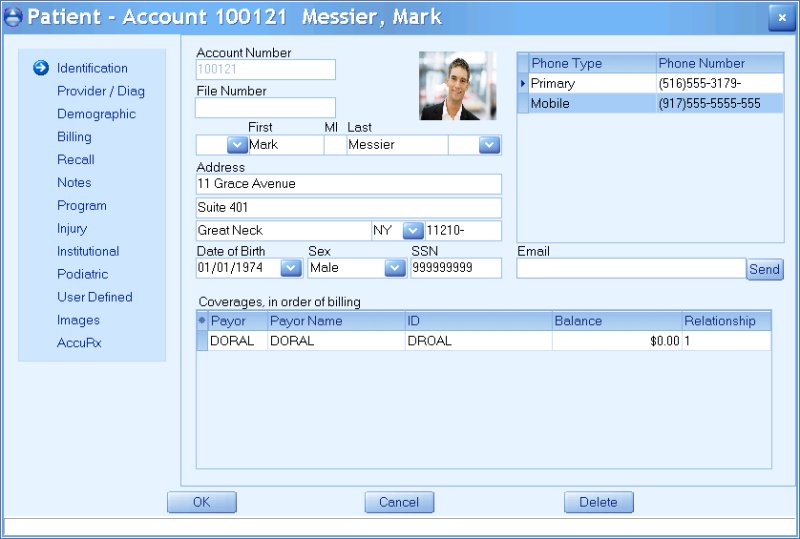This screenshot has width=800, height=539.
Task: Click the Payor column header
Action: (238, 321)
